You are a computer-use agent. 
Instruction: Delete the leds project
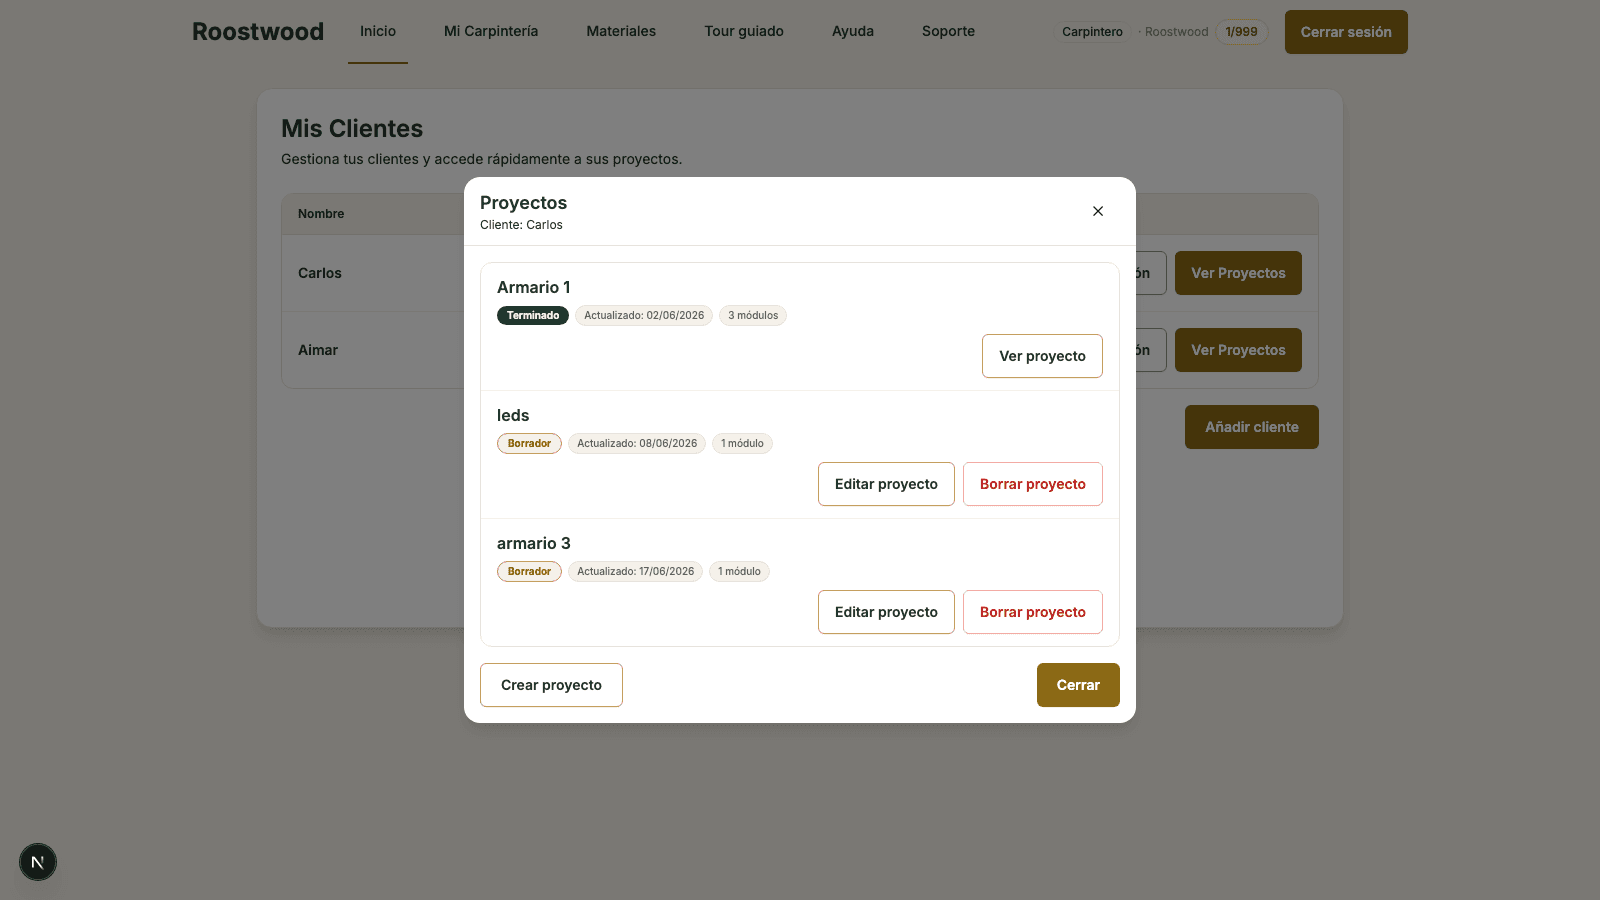1032,484
